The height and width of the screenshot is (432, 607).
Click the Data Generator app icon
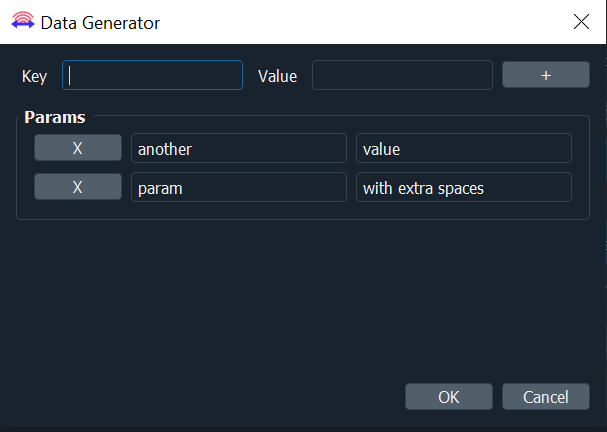pyautogui.click(x=23, y=21)
